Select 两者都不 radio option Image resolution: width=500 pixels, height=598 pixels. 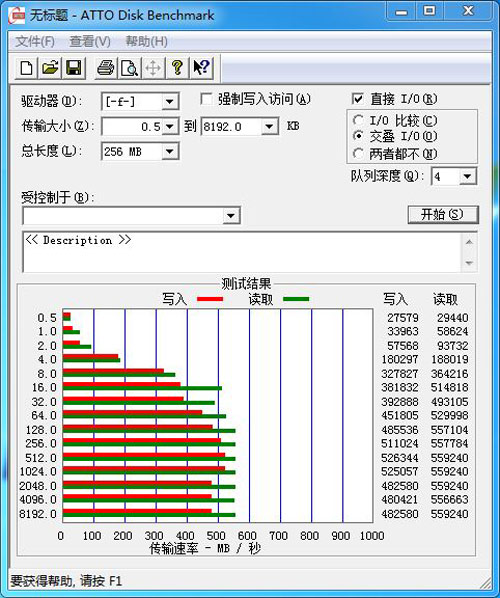(358, 154)
